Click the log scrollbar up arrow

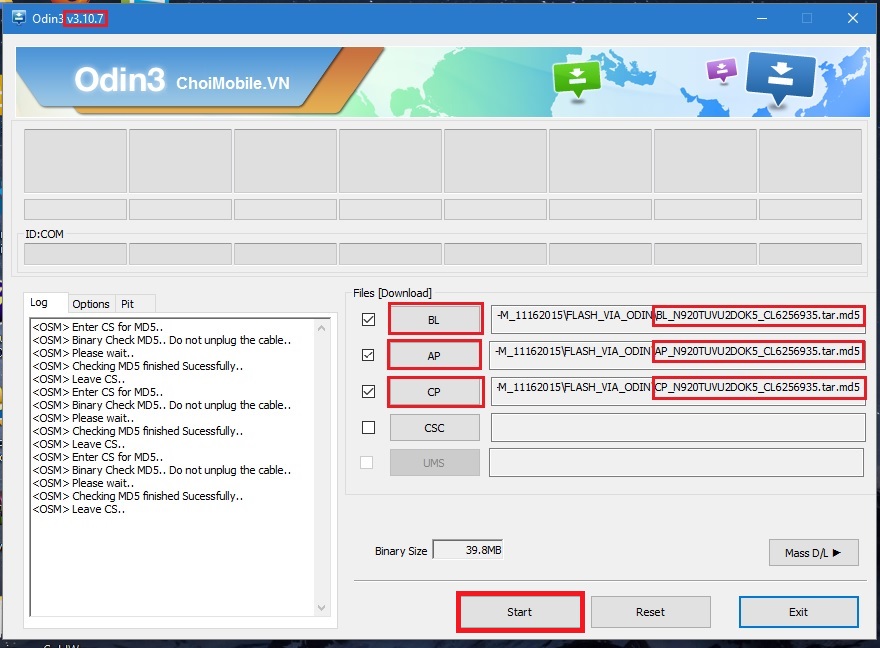[x=322, y=328]
